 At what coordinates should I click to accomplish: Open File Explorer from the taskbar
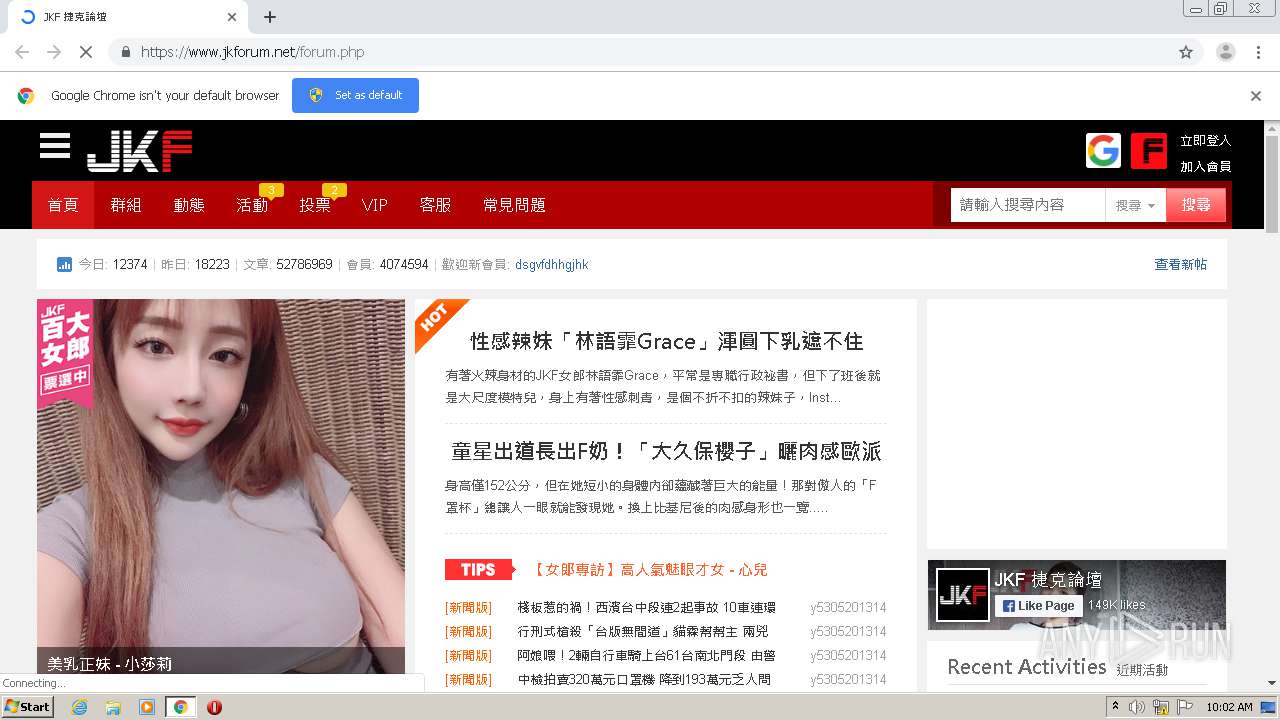[113, 707]
